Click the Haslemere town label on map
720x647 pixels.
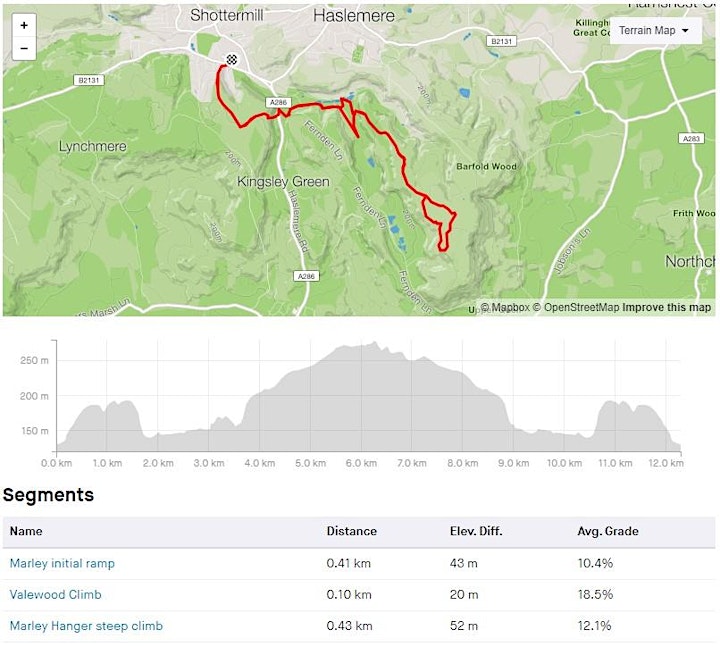(354, 16)
